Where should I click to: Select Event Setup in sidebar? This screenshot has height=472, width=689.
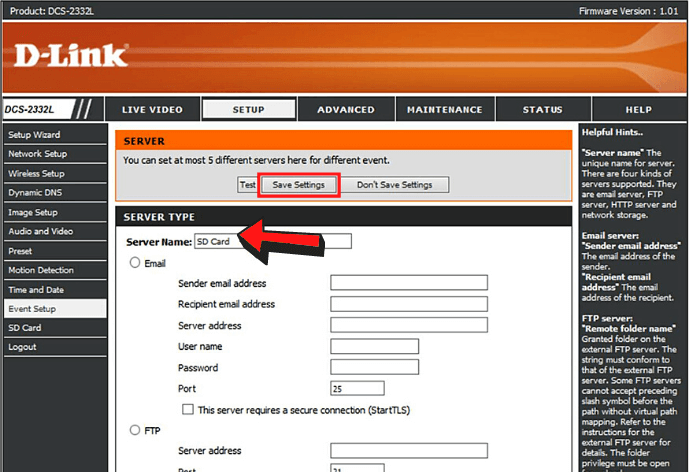pos(55,309)
